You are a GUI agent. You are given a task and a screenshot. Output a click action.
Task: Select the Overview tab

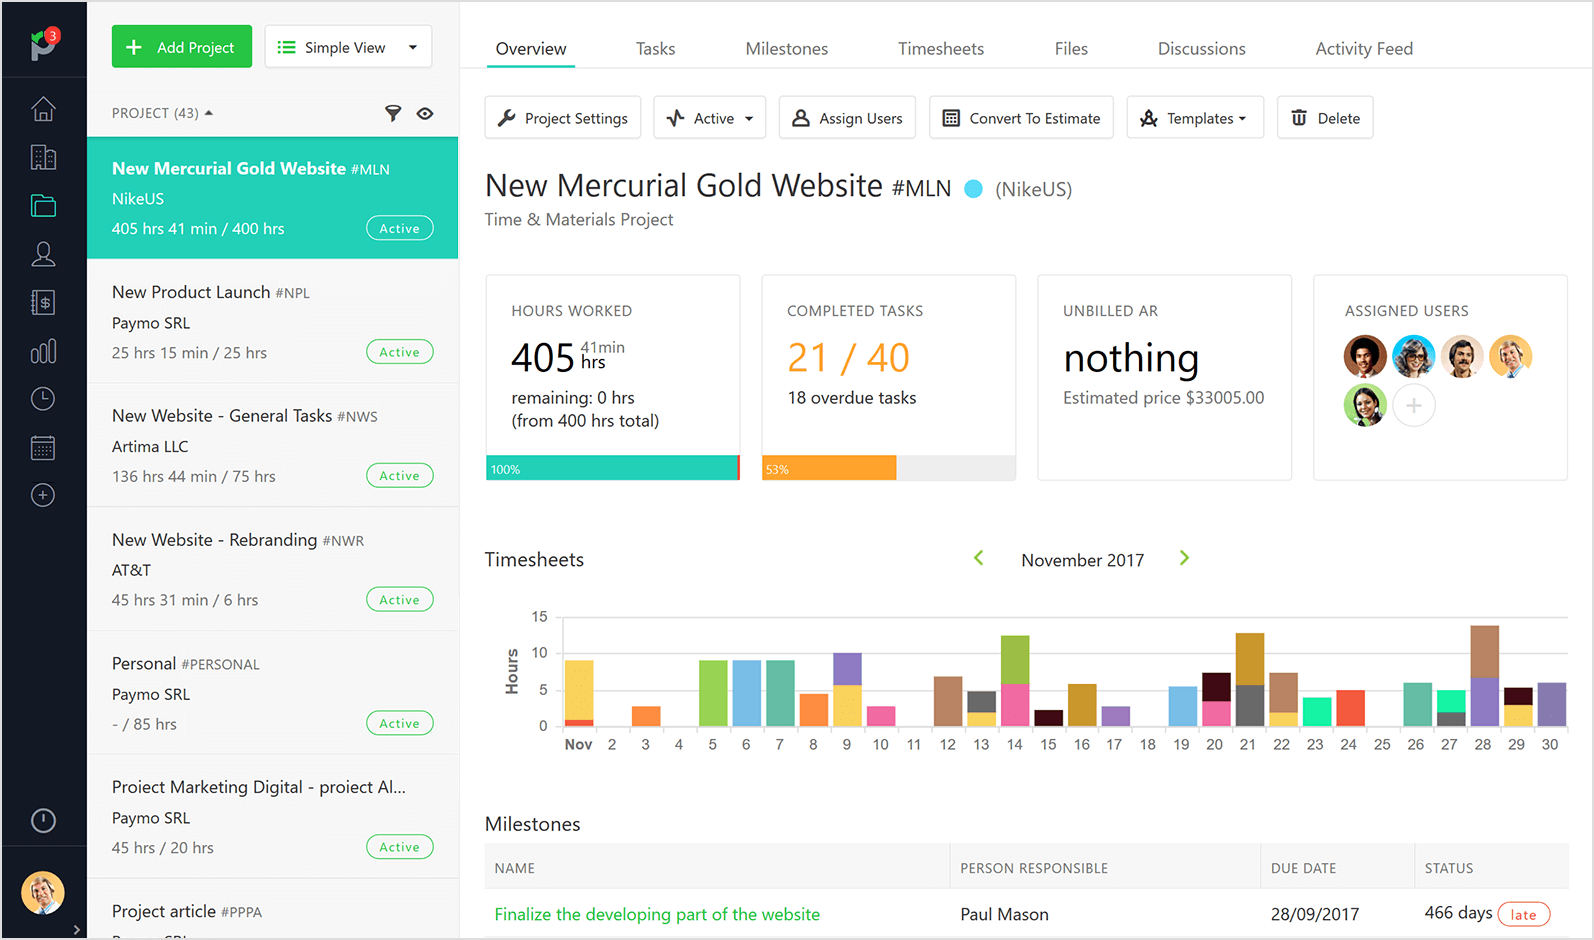pyautogui.click(x=531, y=48)
